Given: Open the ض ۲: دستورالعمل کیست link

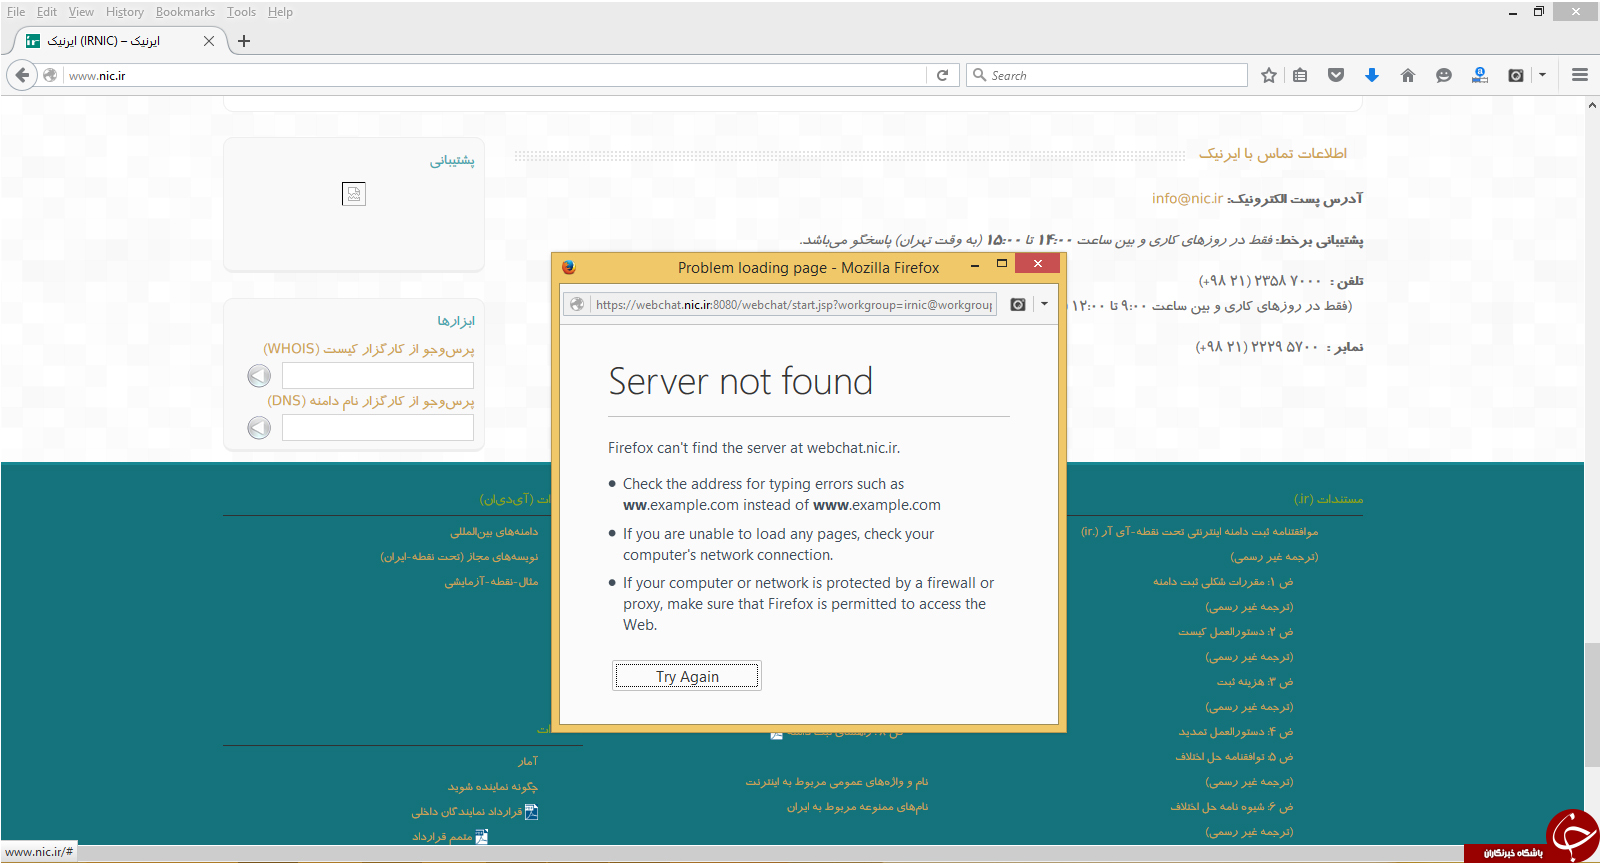Looking at the screenshot, I should [1236, 632].
